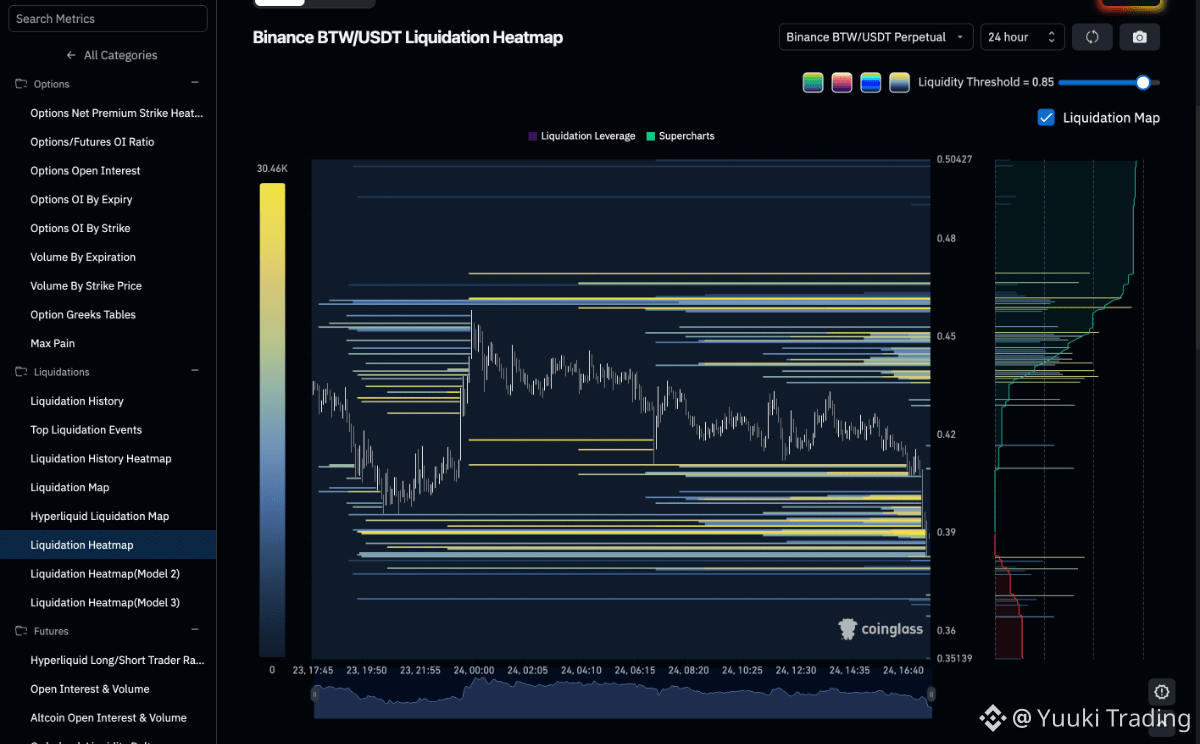1200x744 pixels.
Task: Click the Binance BTW/USDT Liquidation Heatmap title
Action: pos(408,38)
